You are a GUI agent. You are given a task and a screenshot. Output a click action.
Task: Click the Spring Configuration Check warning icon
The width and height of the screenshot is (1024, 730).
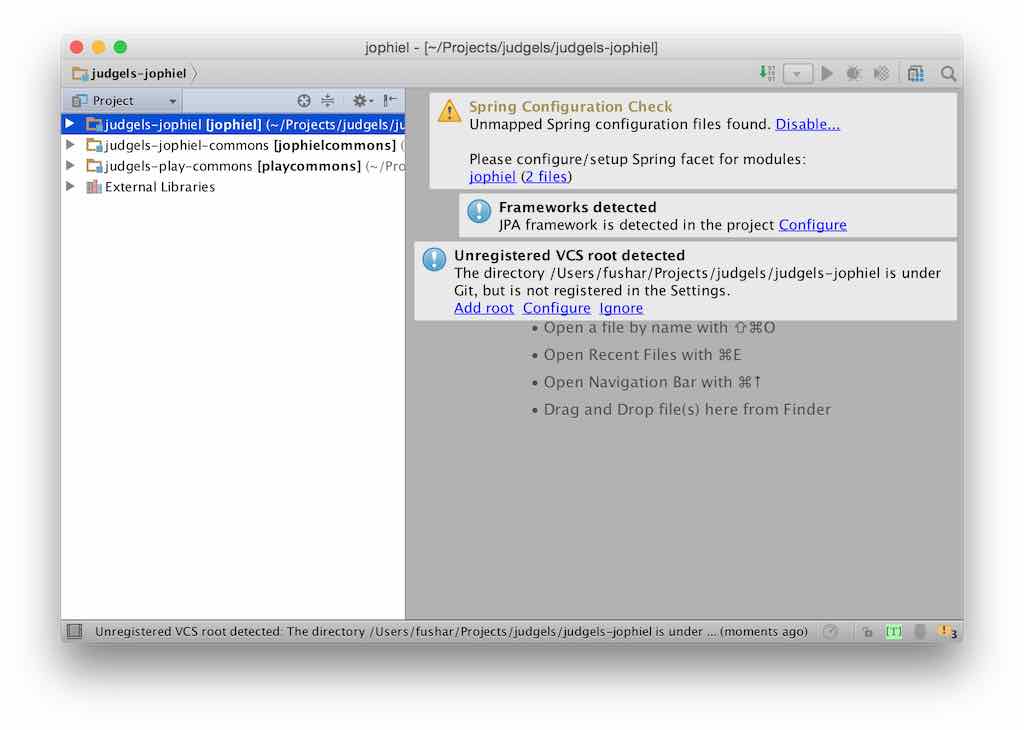coord(449,111)
